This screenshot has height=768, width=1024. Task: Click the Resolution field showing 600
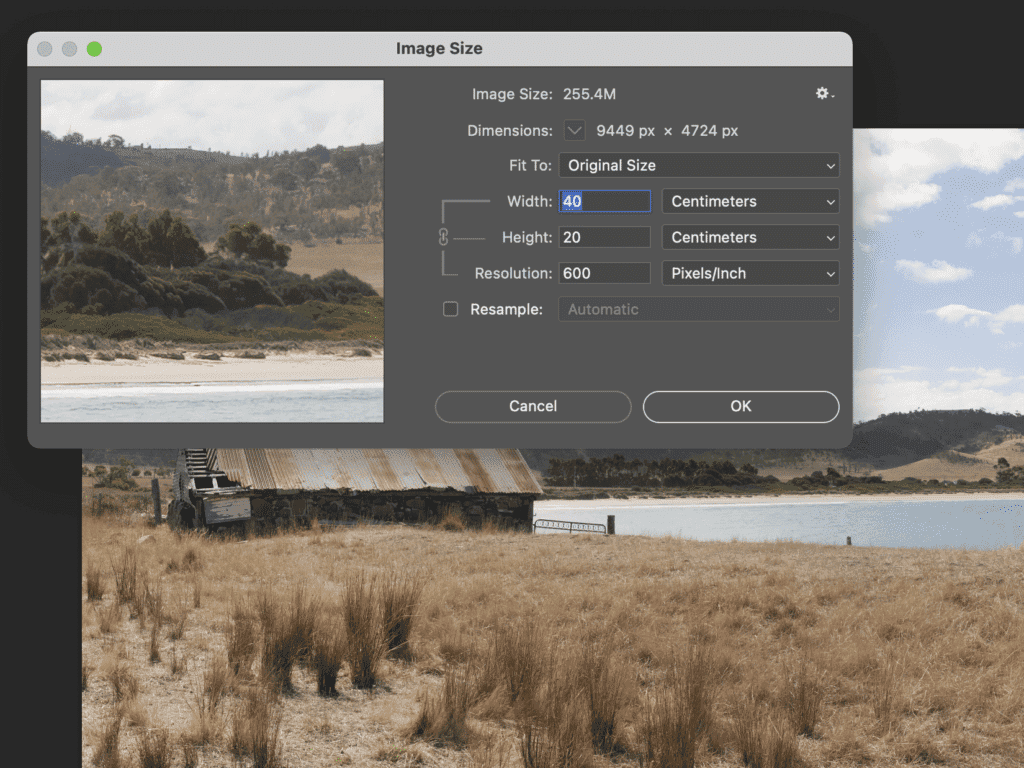pyautogui.click(x=604, y=273)
